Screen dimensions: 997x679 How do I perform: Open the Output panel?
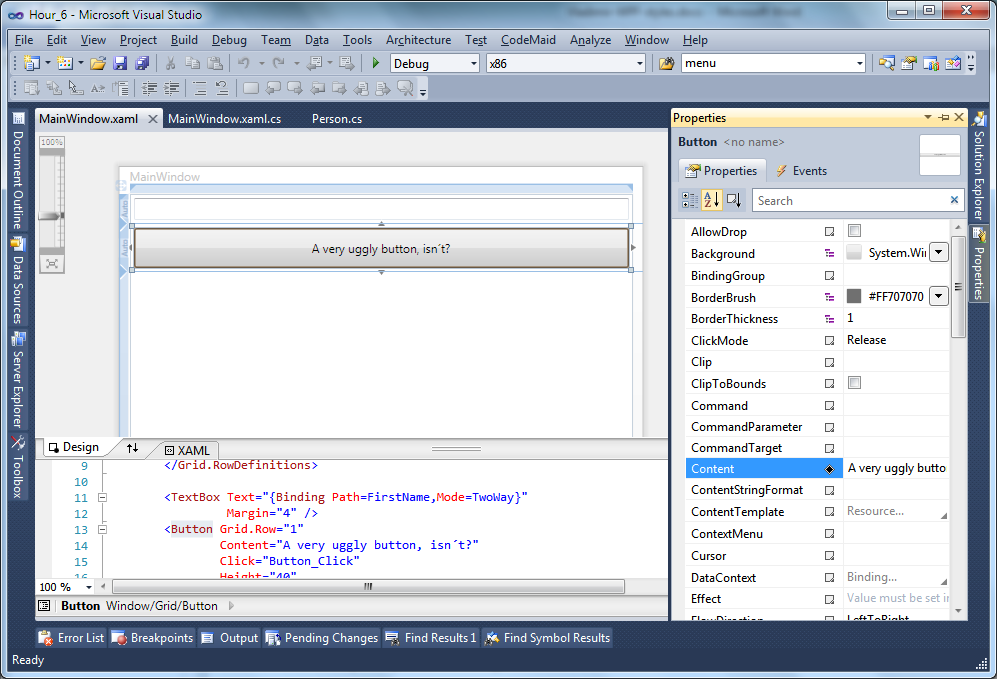pos(230,638)
